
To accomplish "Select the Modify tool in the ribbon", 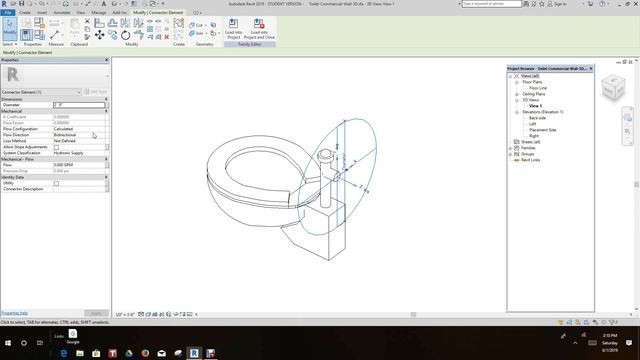I will (x=9, y=29).
